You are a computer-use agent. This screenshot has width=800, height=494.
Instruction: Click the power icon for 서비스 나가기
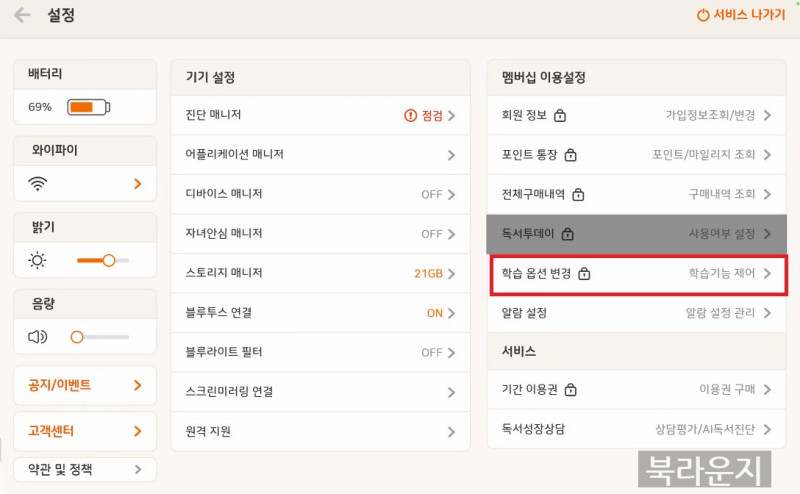pos(702,16)
